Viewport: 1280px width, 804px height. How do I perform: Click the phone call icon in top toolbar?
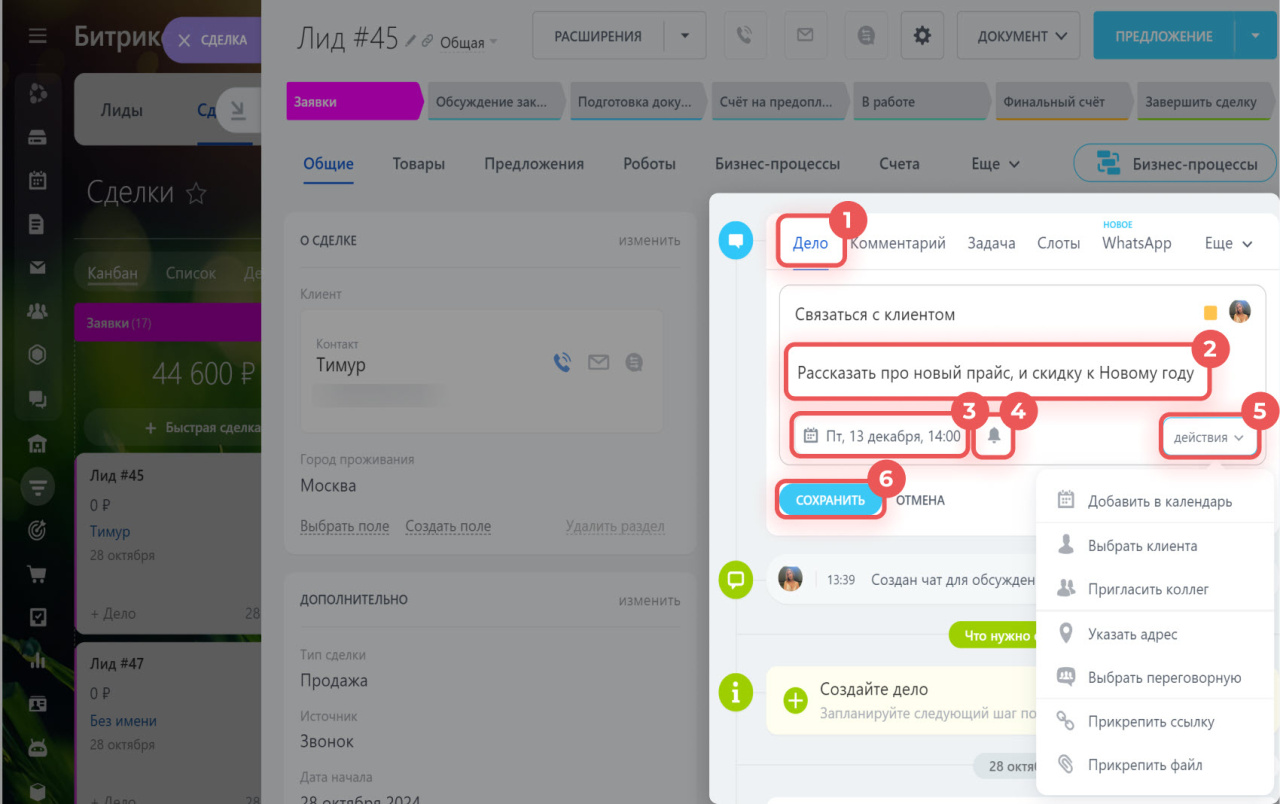[x=743, y=36]
